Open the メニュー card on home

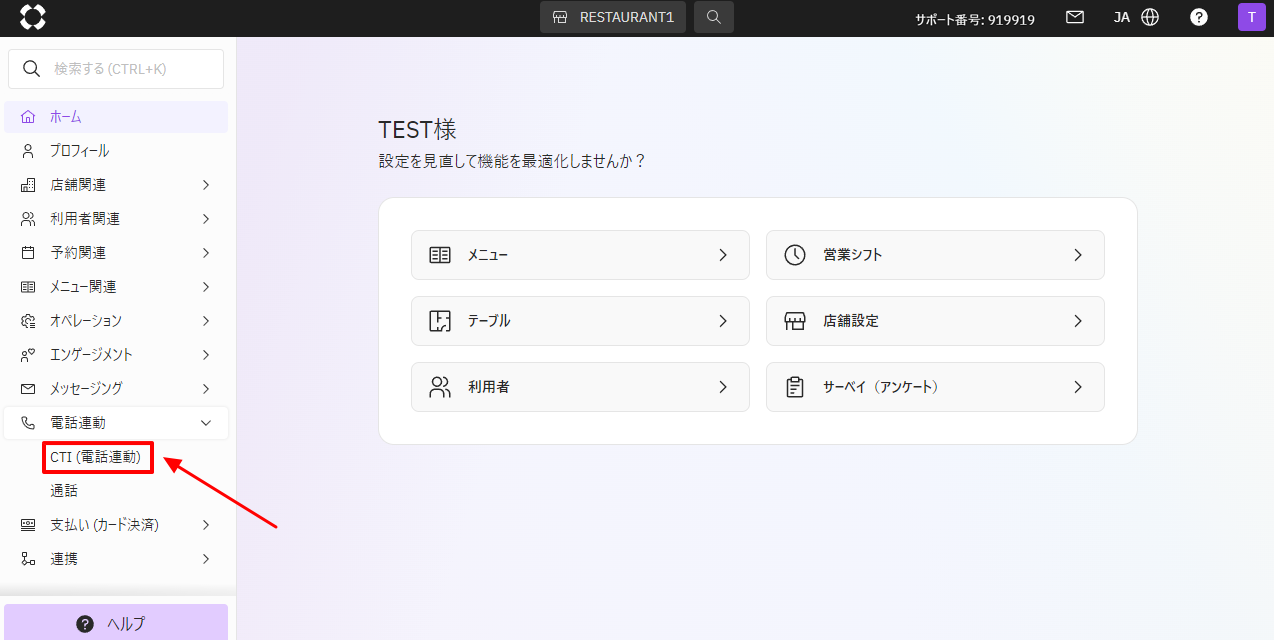coord(580,255)
